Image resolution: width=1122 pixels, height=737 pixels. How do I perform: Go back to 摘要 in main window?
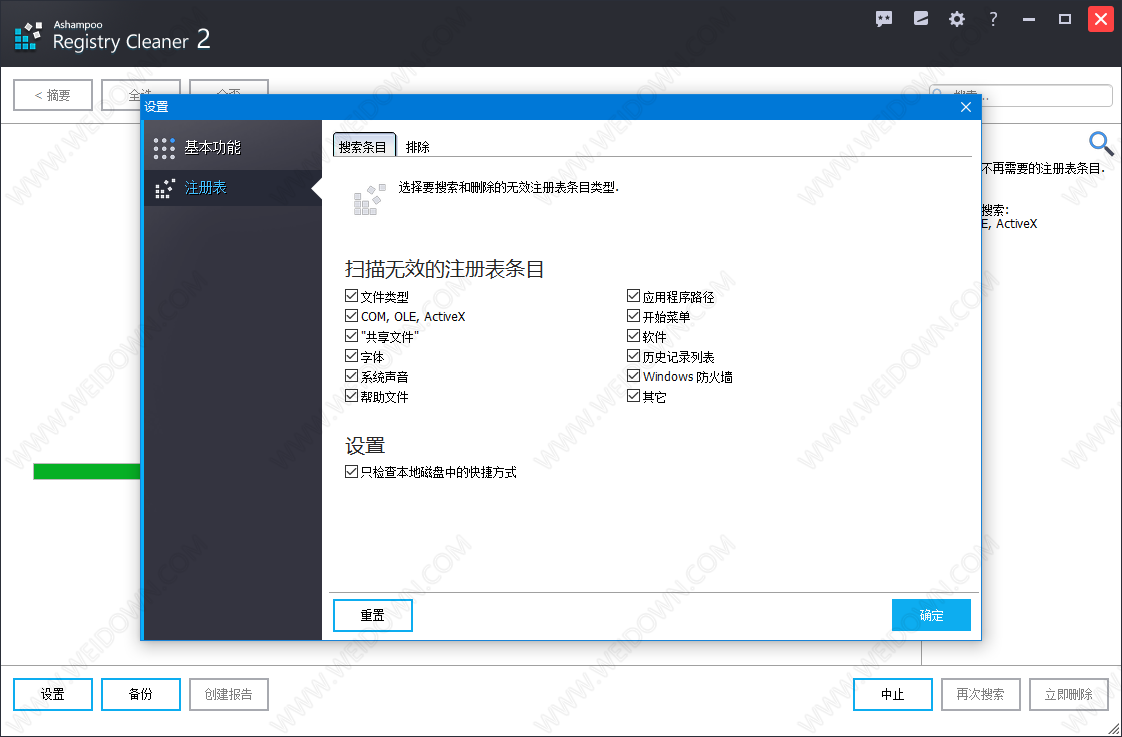tap(53, 95)
